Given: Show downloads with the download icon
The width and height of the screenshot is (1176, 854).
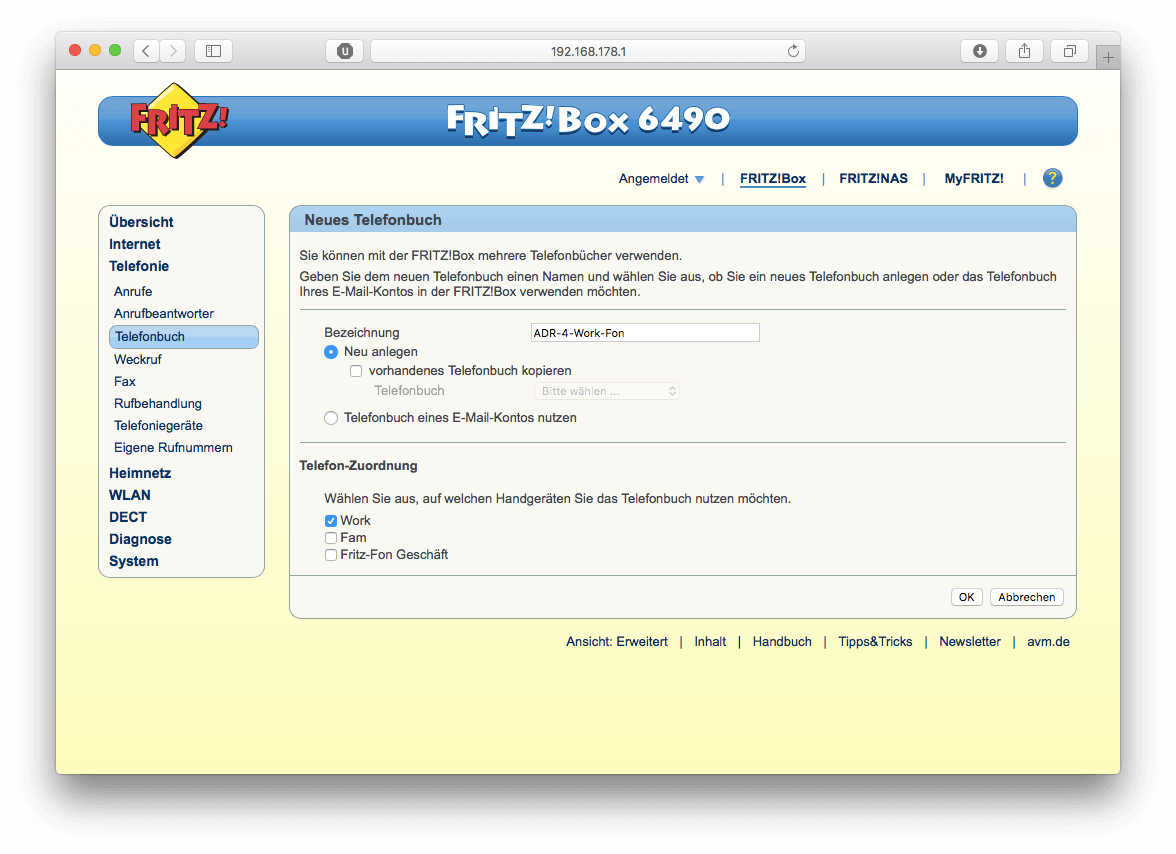Looking at the screenshot, I should pos(980,51).
